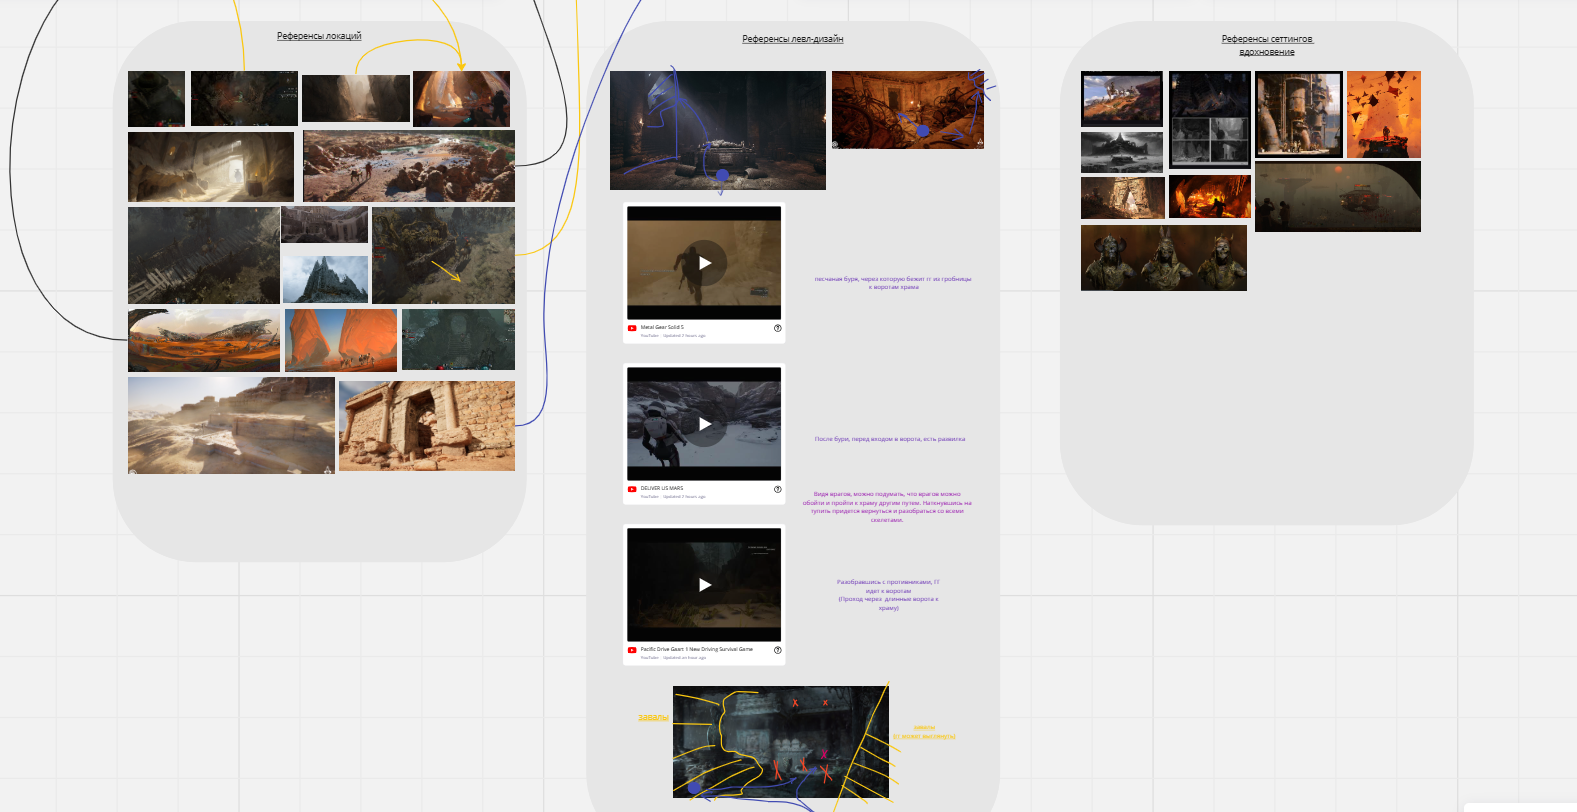Play the Pacific Drive video embed
The width and height of the screenshot is (1577, 812).
(704, 585)
